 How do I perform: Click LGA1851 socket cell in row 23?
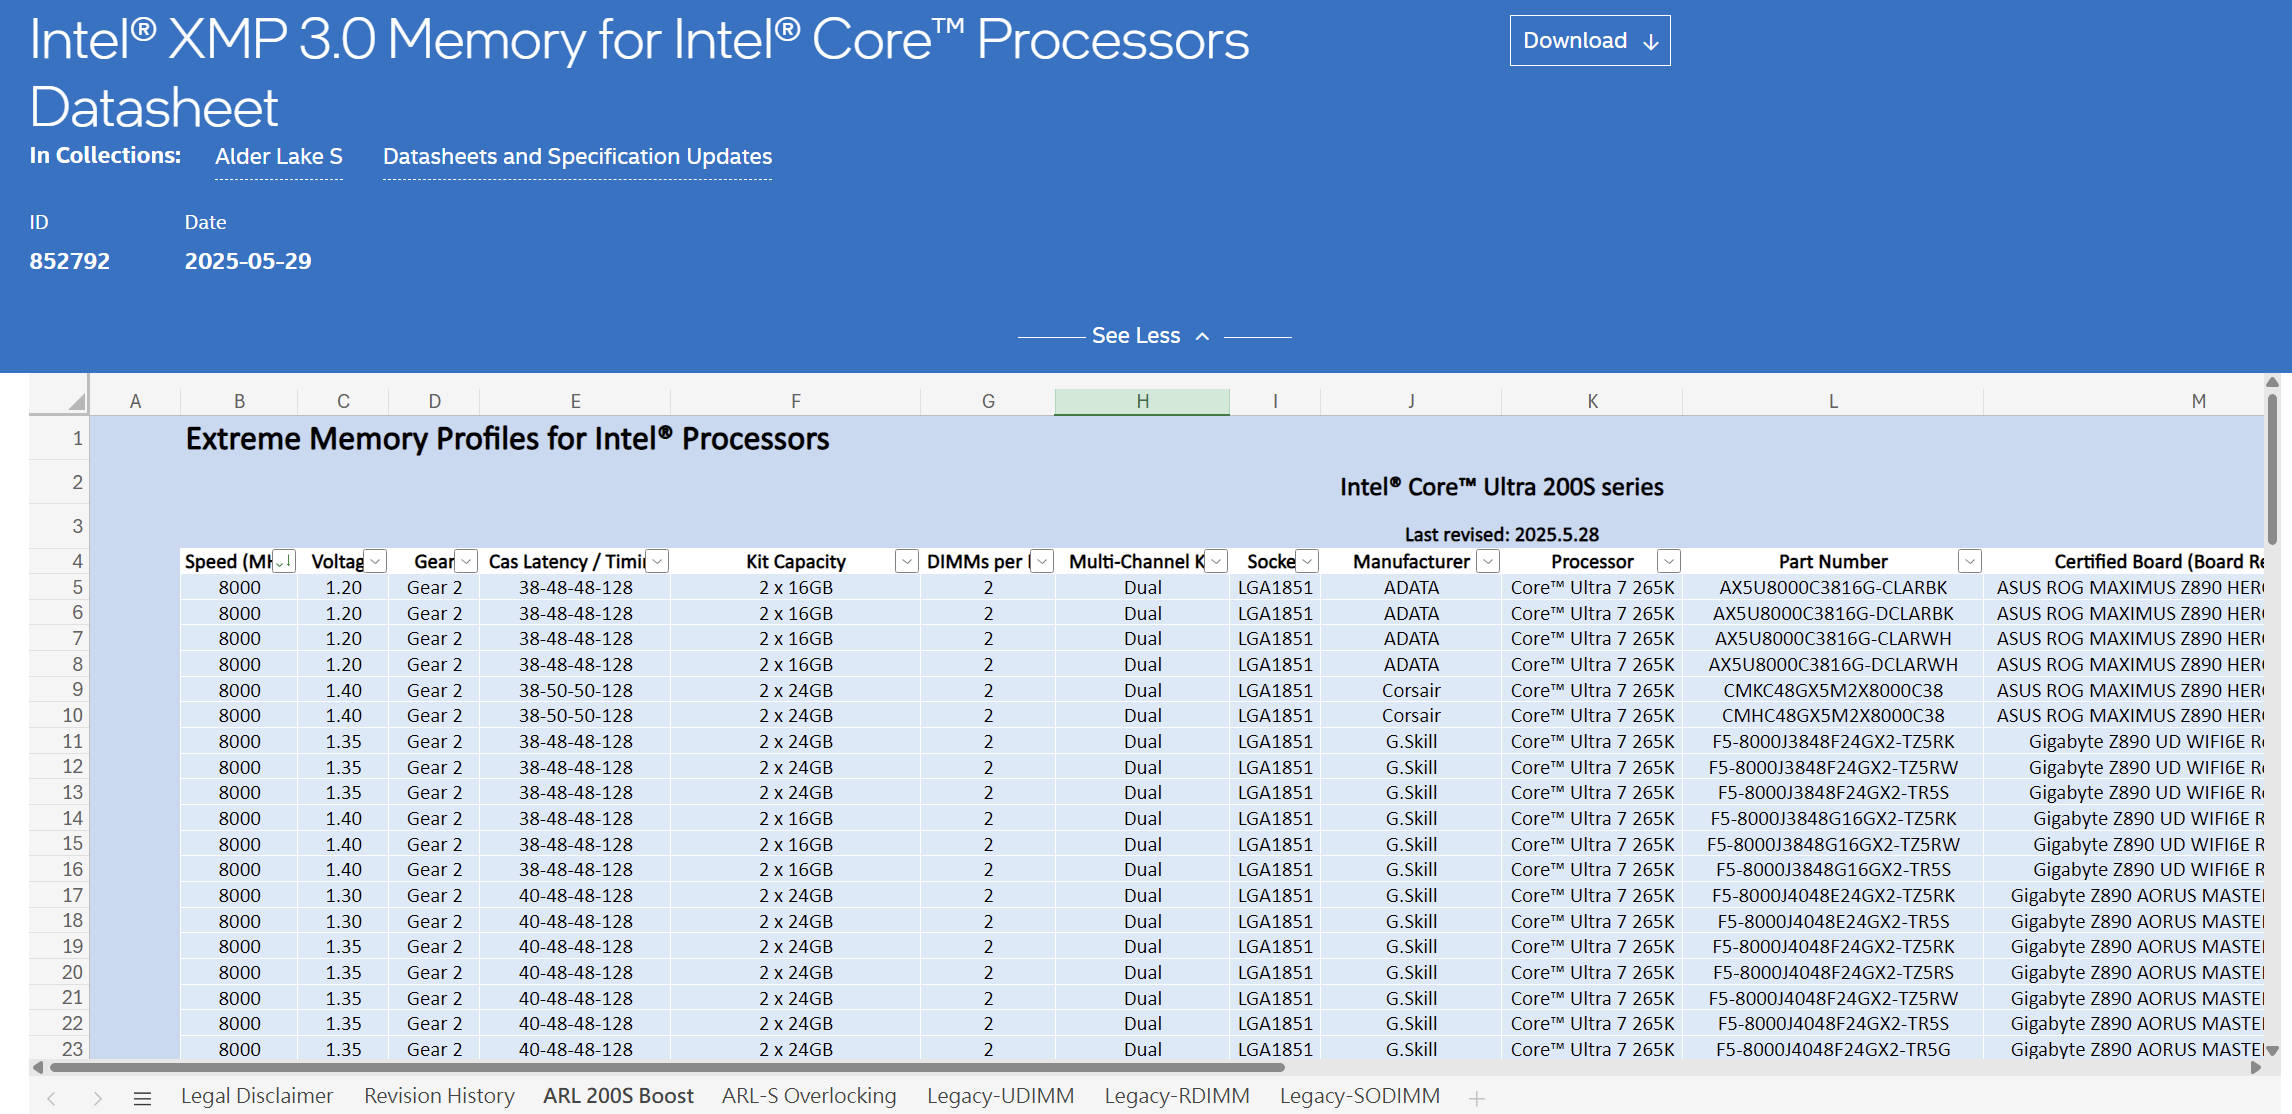1275,1049
